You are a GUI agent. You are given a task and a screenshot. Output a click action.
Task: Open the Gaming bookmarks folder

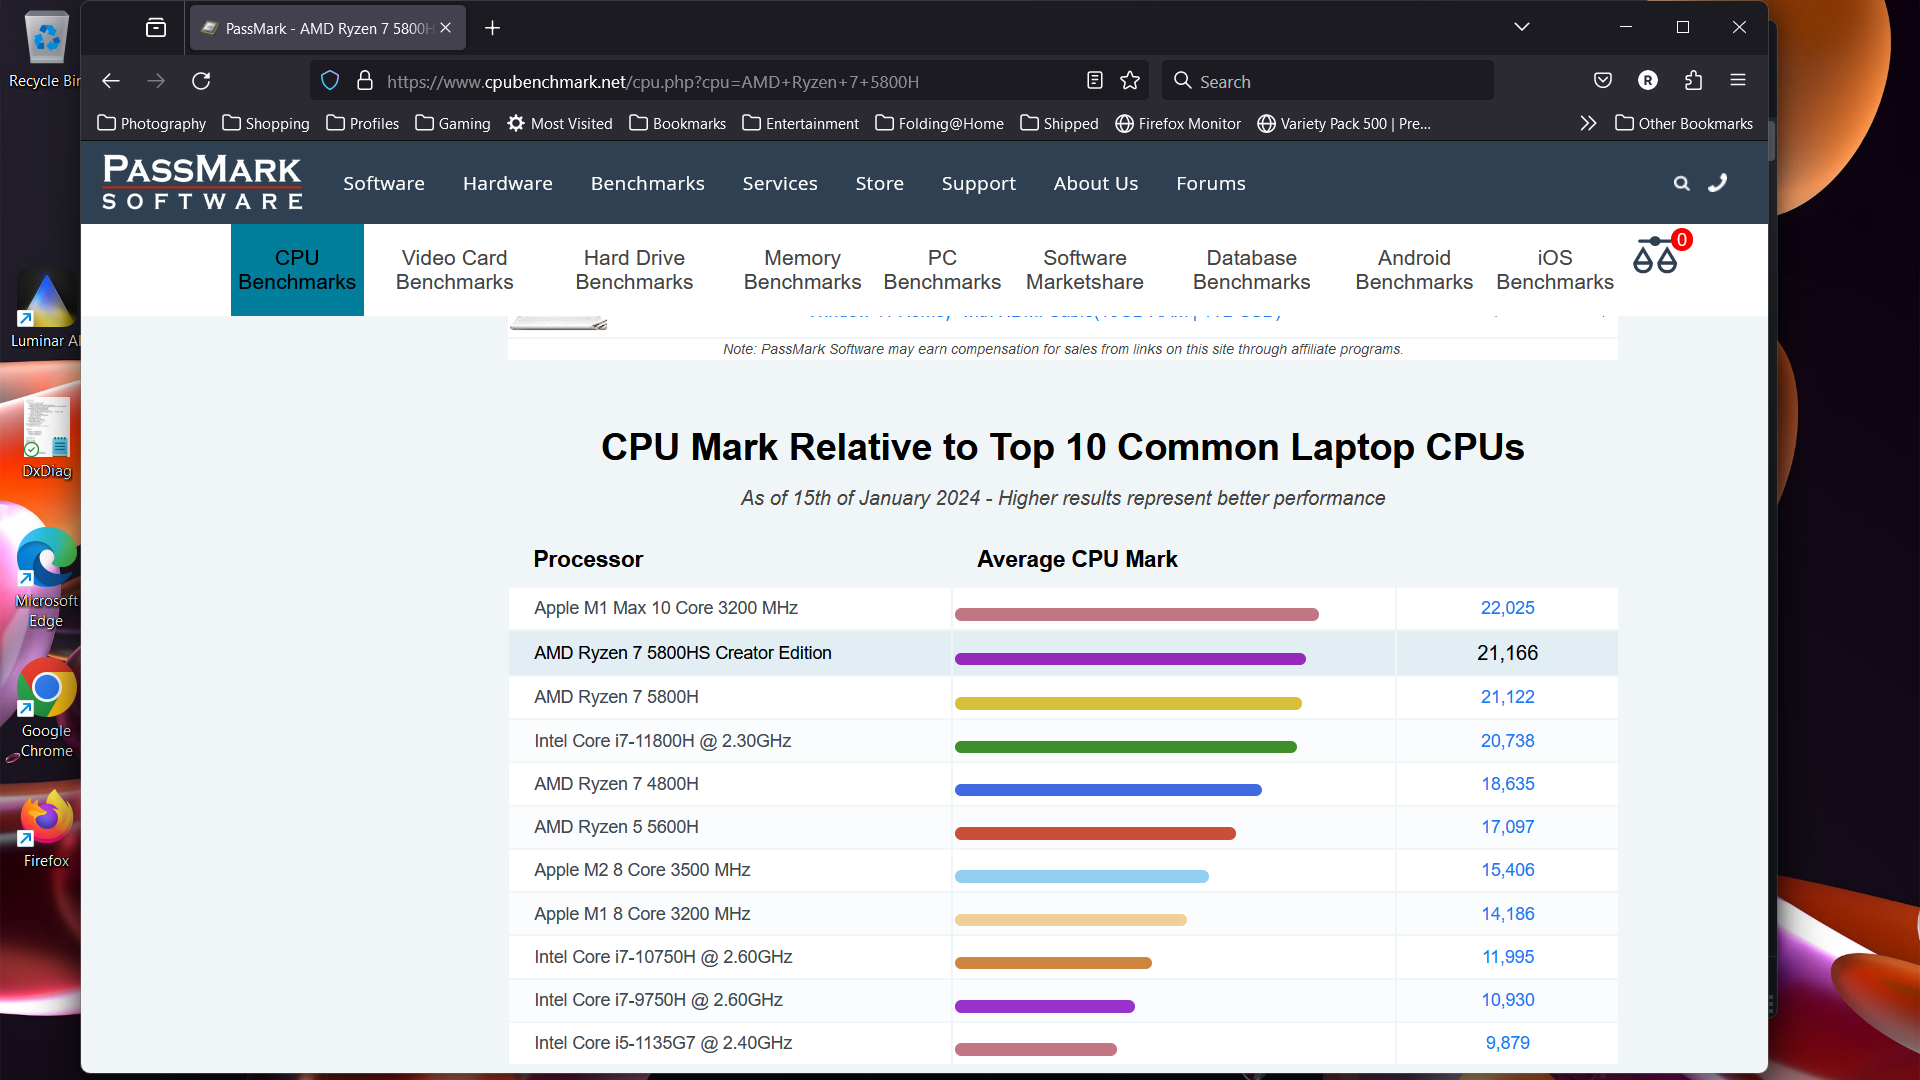[x=453, y=124]
